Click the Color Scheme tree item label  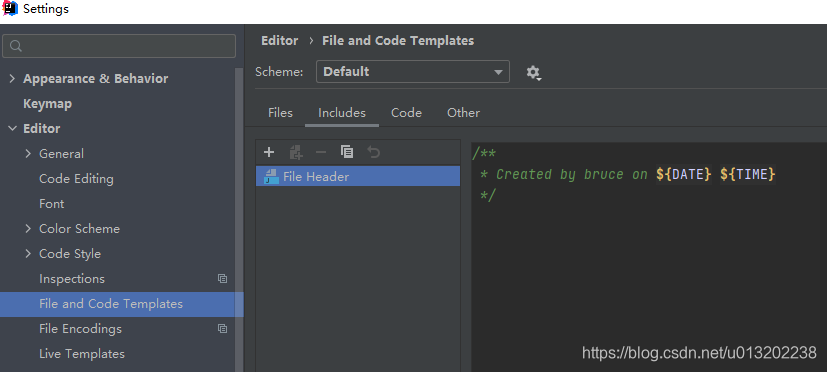tap(79, 229)
